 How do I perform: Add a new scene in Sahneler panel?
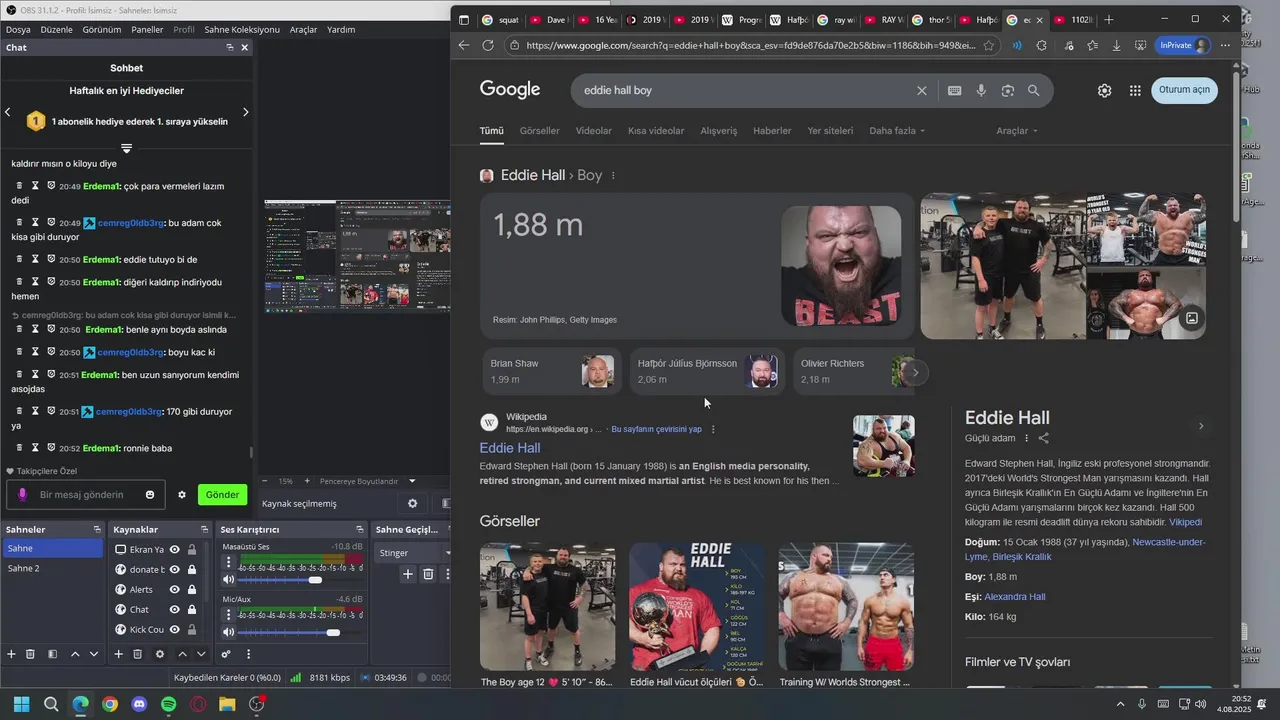coord(12,654)
